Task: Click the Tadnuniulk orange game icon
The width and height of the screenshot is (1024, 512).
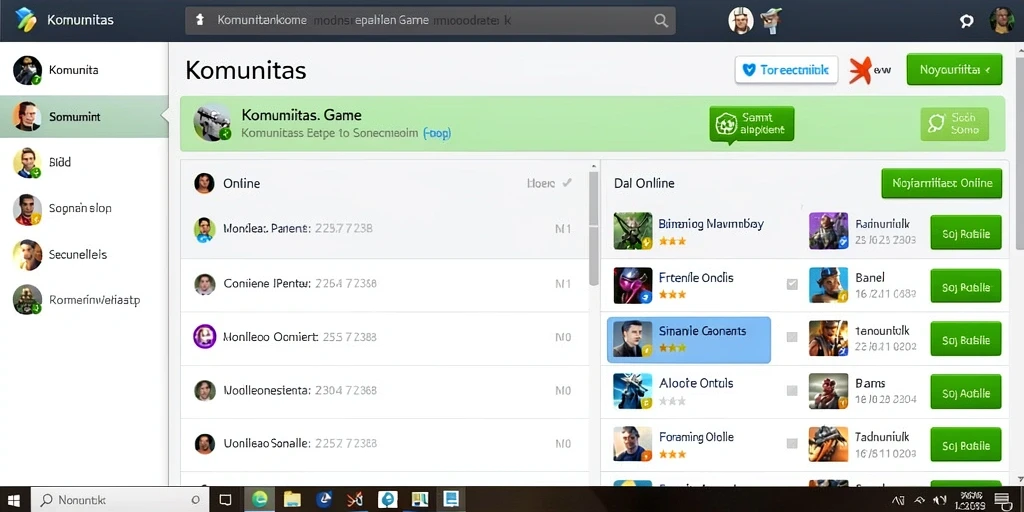Action: pos(828,444)
